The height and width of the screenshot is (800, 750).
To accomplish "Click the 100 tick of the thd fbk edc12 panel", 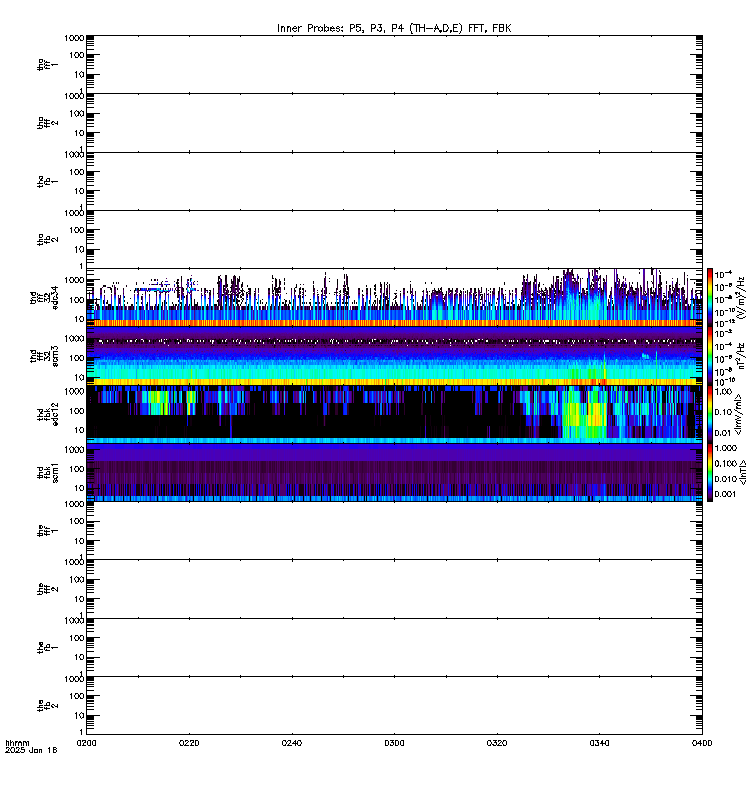I will pyautogui.click(x=77, y=411).
